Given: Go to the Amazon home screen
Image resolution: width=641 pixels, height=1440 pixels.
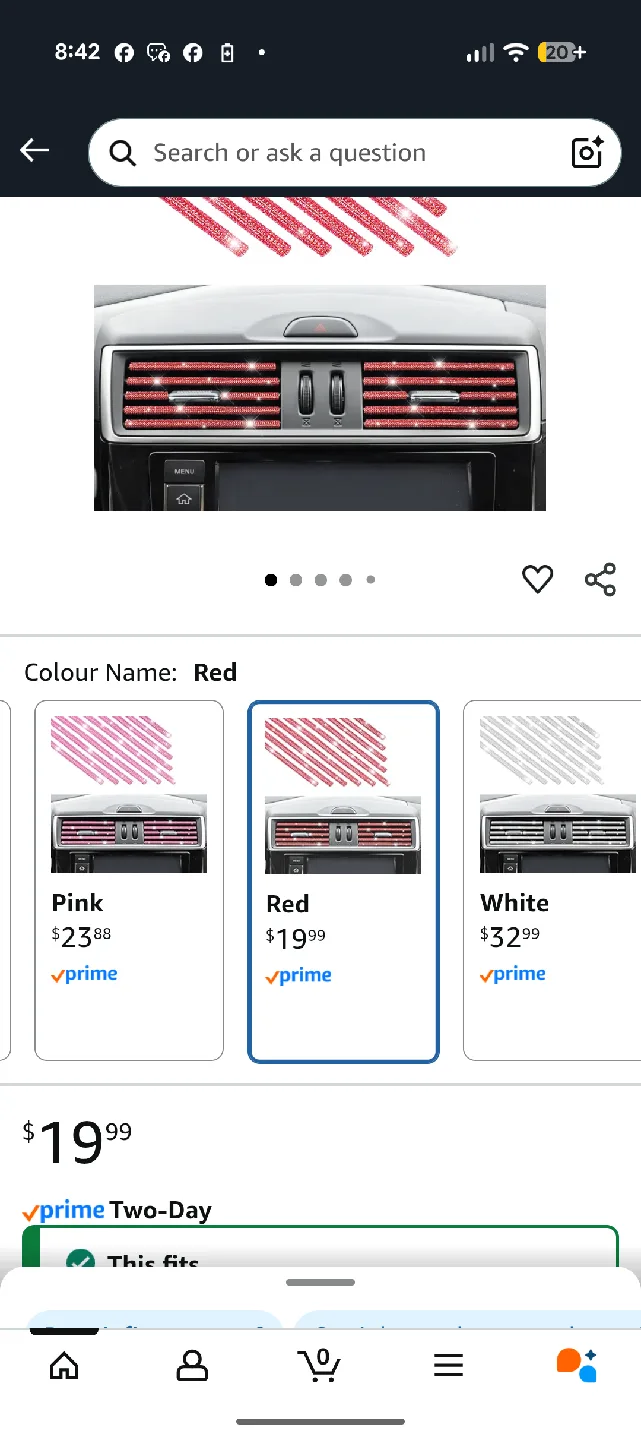Looking at the screenshot, I should click(63, 1364).
